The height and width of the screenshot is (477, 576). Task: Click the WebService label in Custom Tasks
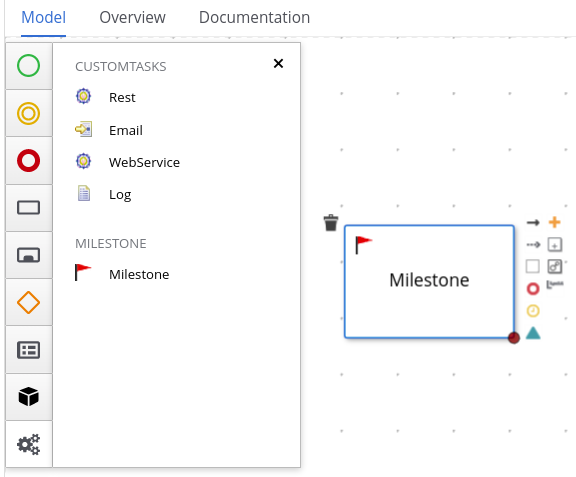tap(144, 162)
